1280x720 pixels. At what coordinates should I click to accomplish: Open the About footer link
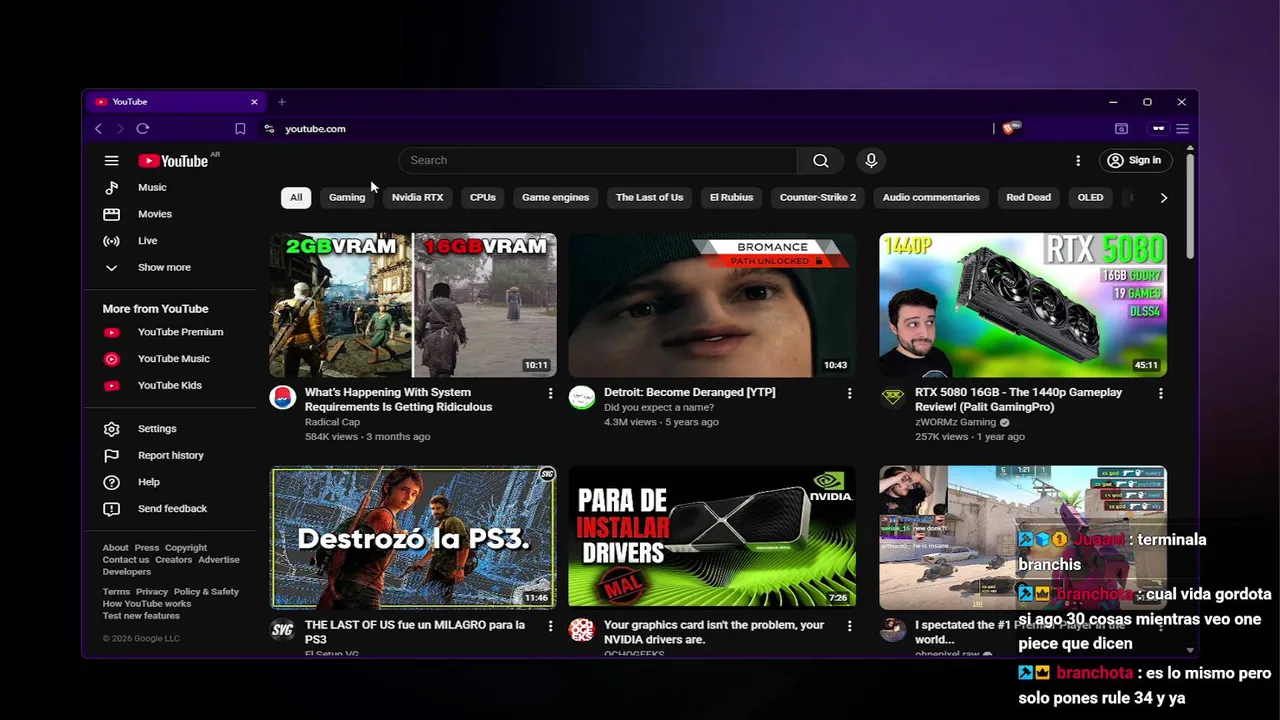(115, 548)
